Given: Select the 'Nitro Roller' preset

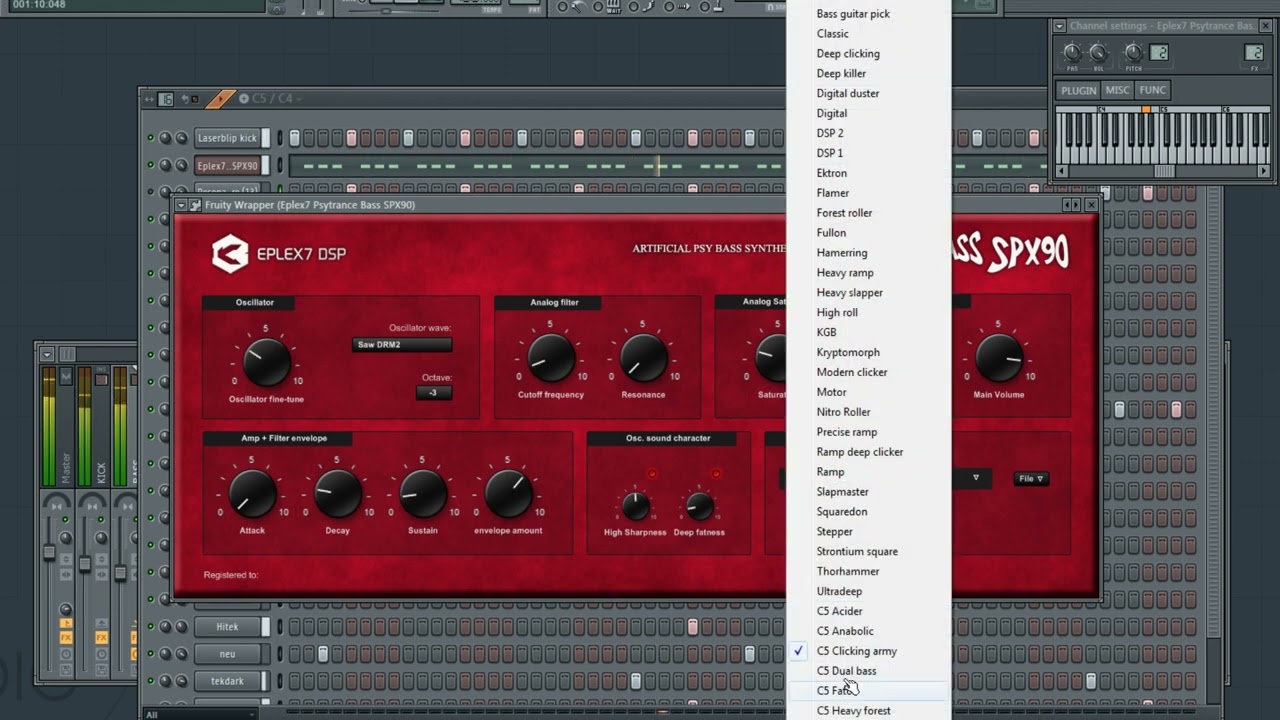Looking at the screenshot, I should coord(868,412).
